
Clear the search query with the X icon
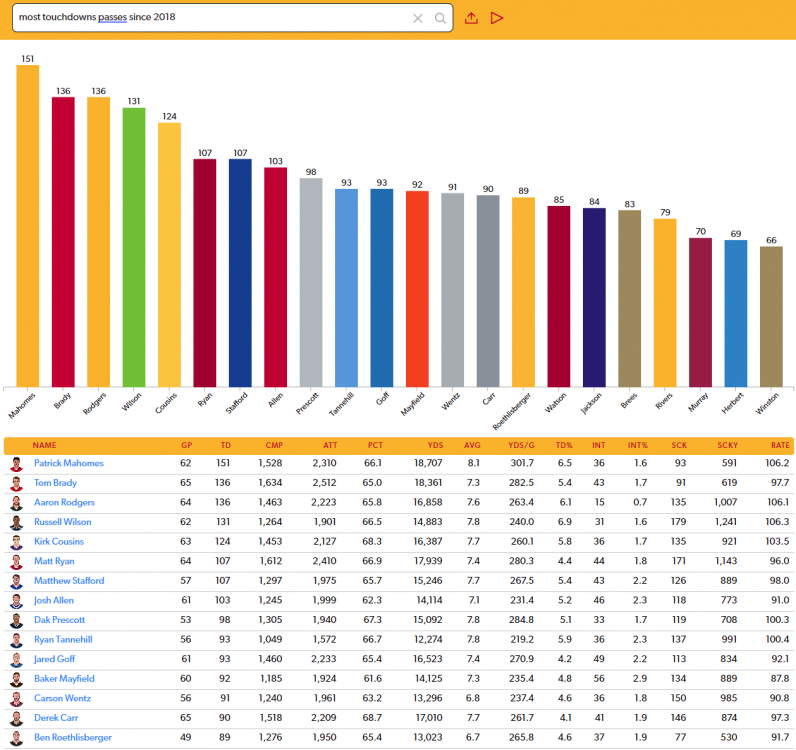coord(418,18)
